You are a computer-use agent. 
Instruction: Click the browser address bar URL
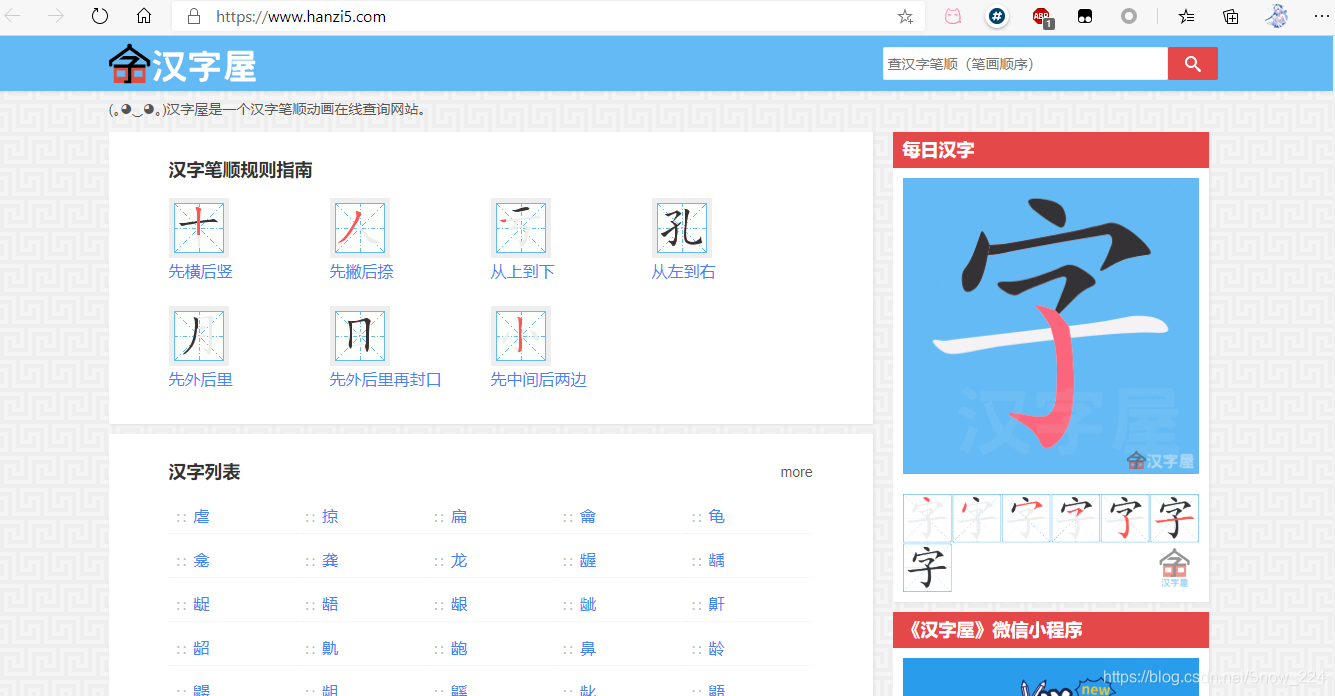[x=300, y=16]
